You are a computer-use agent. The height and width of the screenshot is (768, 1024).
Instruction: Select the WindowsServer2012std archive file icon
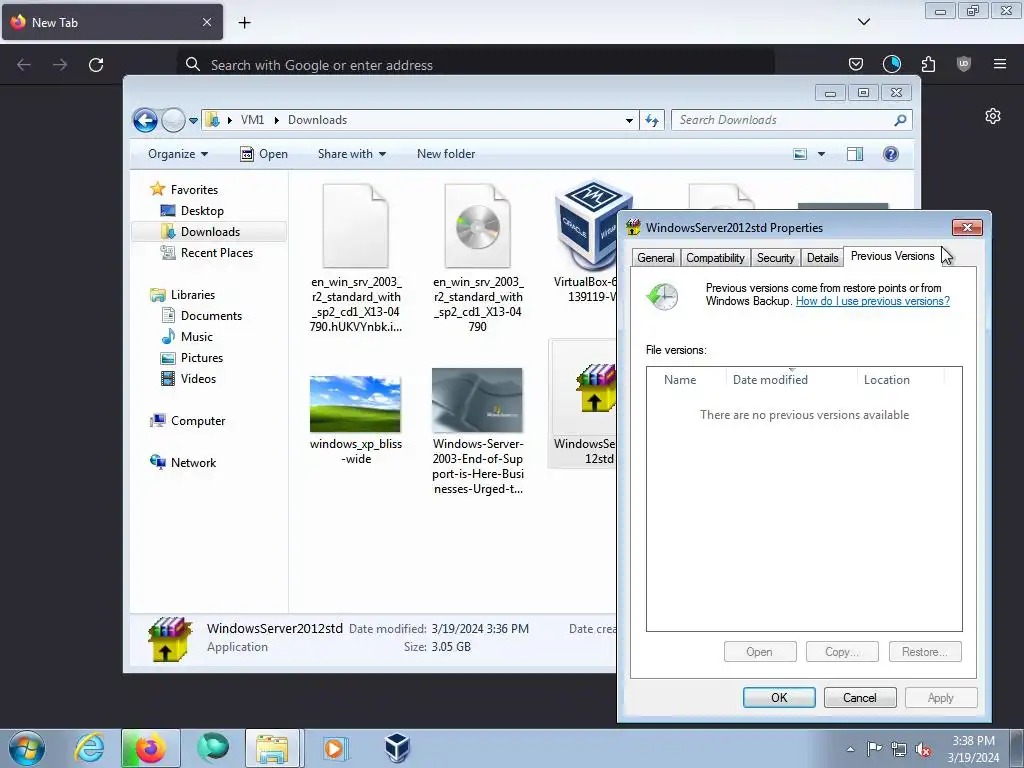[x=595, y=388]
